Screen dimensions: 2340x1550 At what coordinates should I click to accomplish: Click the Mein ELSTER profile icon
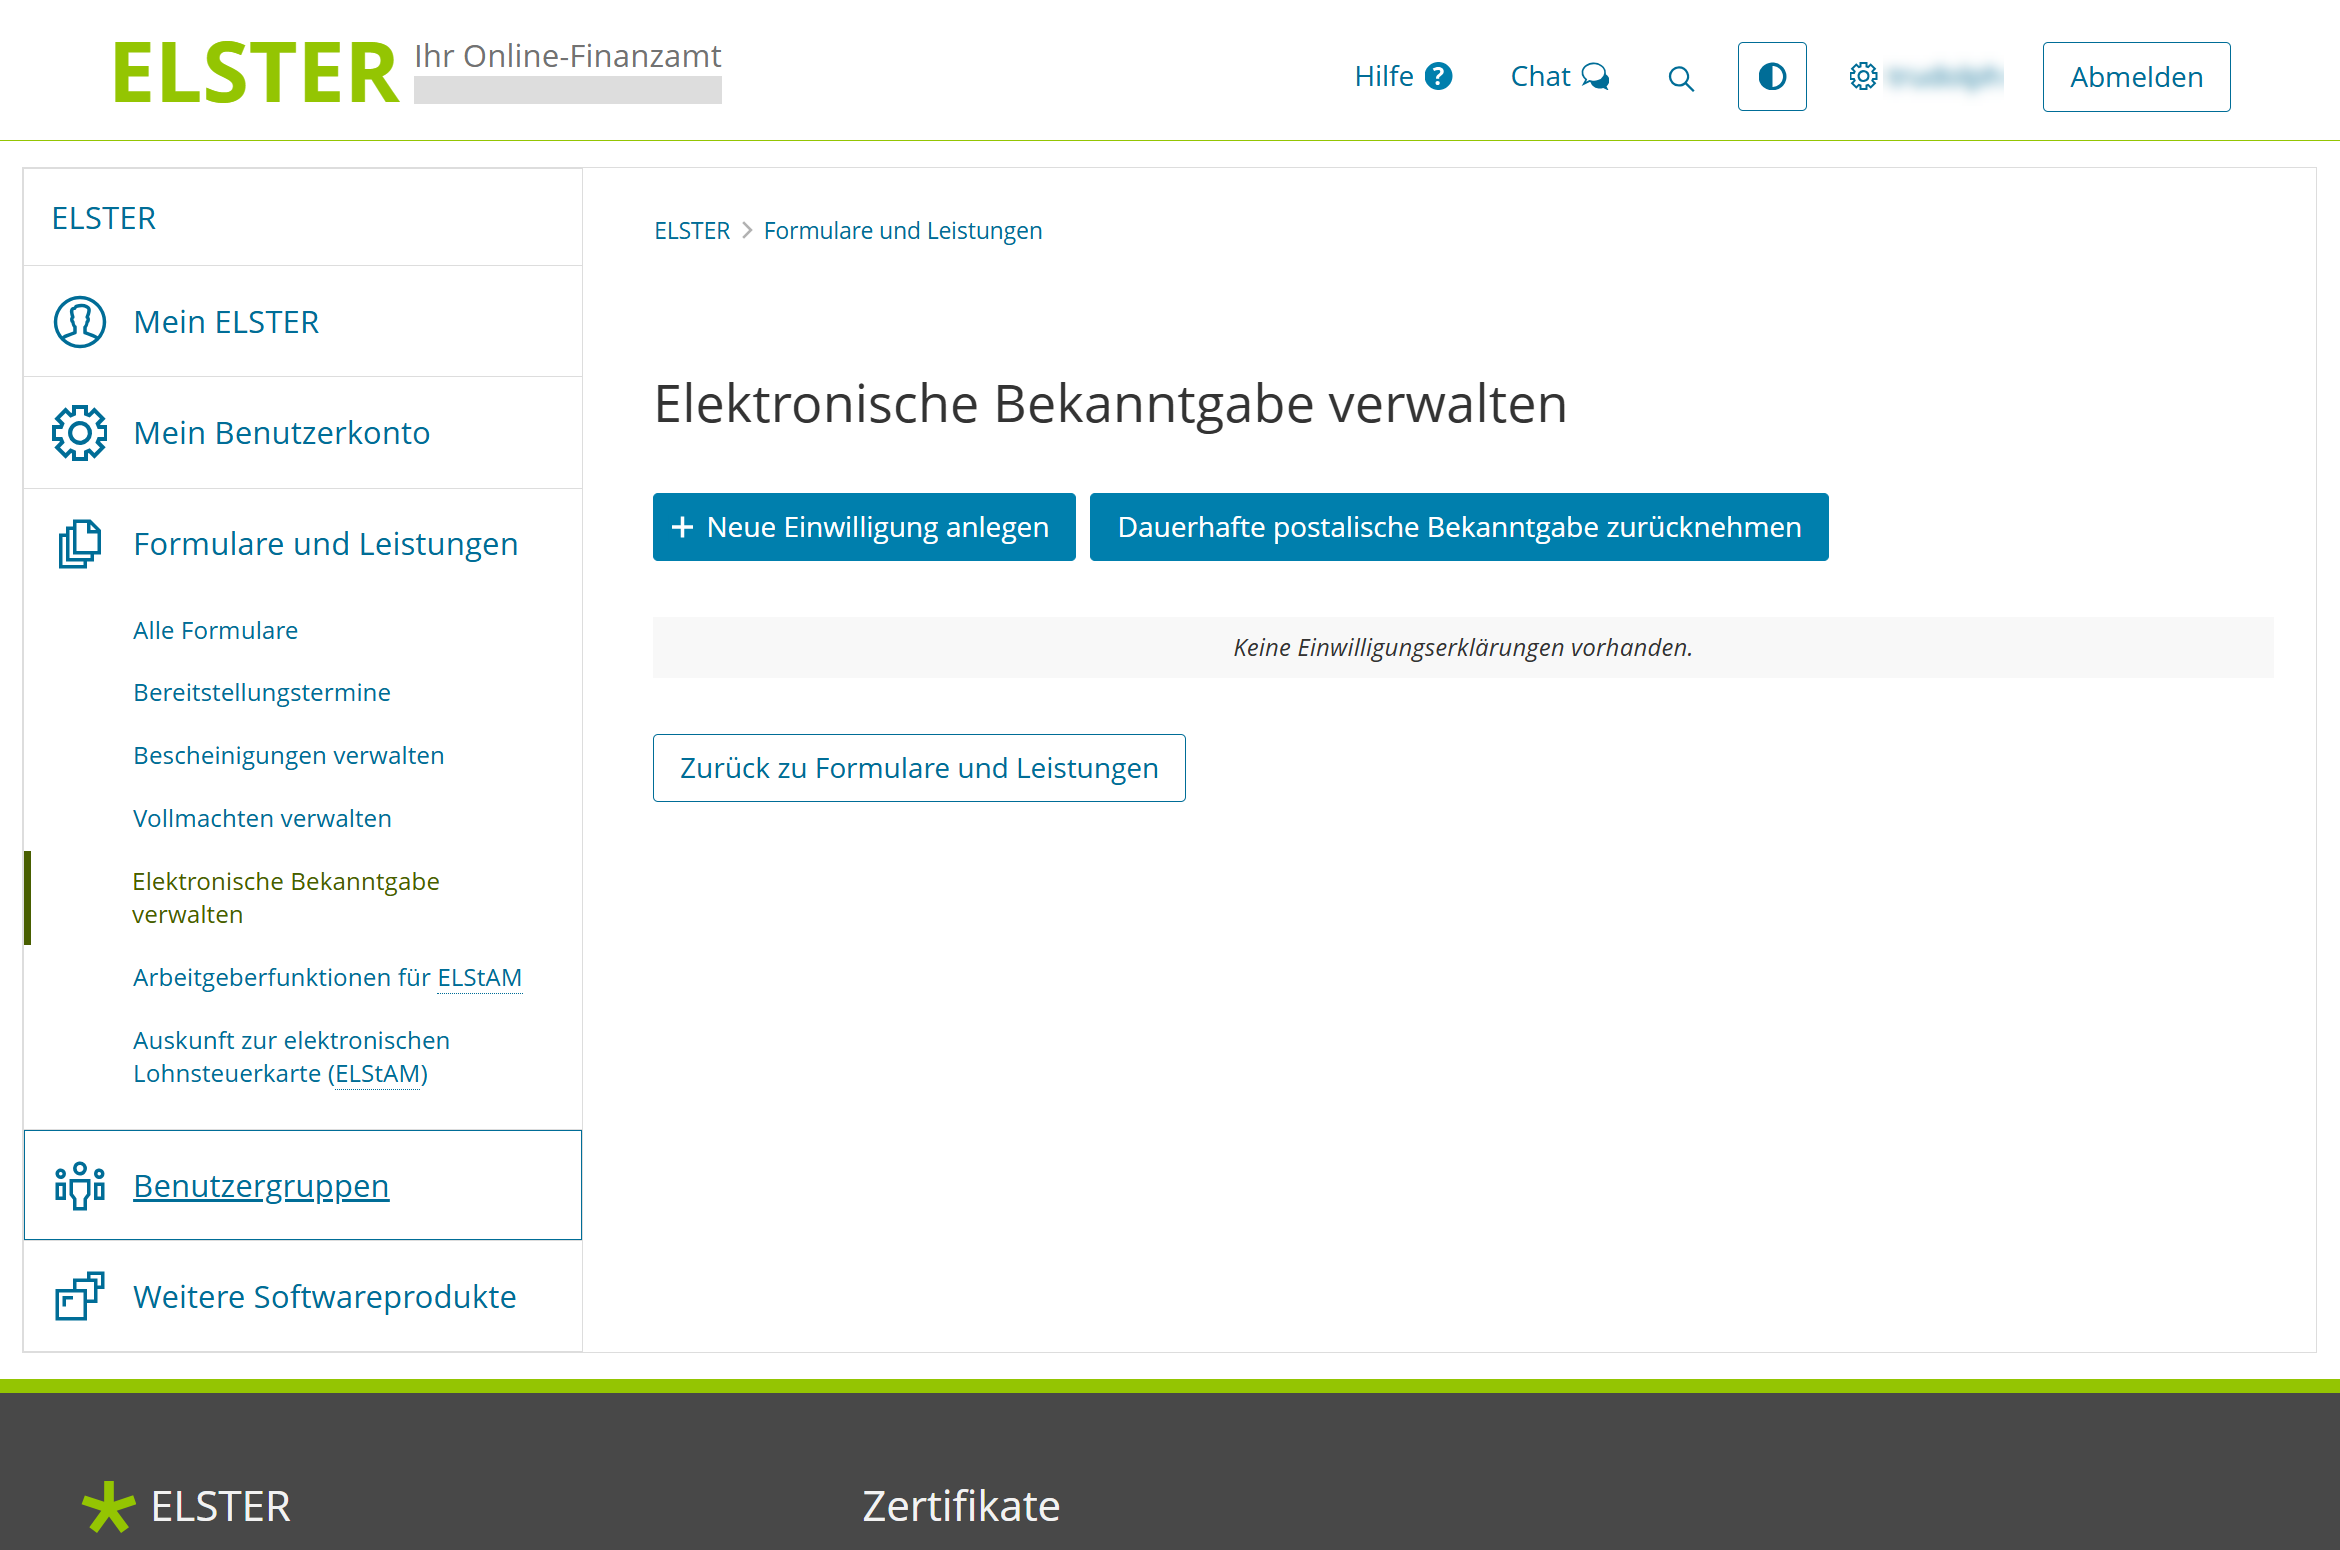[x=80, y=322]
